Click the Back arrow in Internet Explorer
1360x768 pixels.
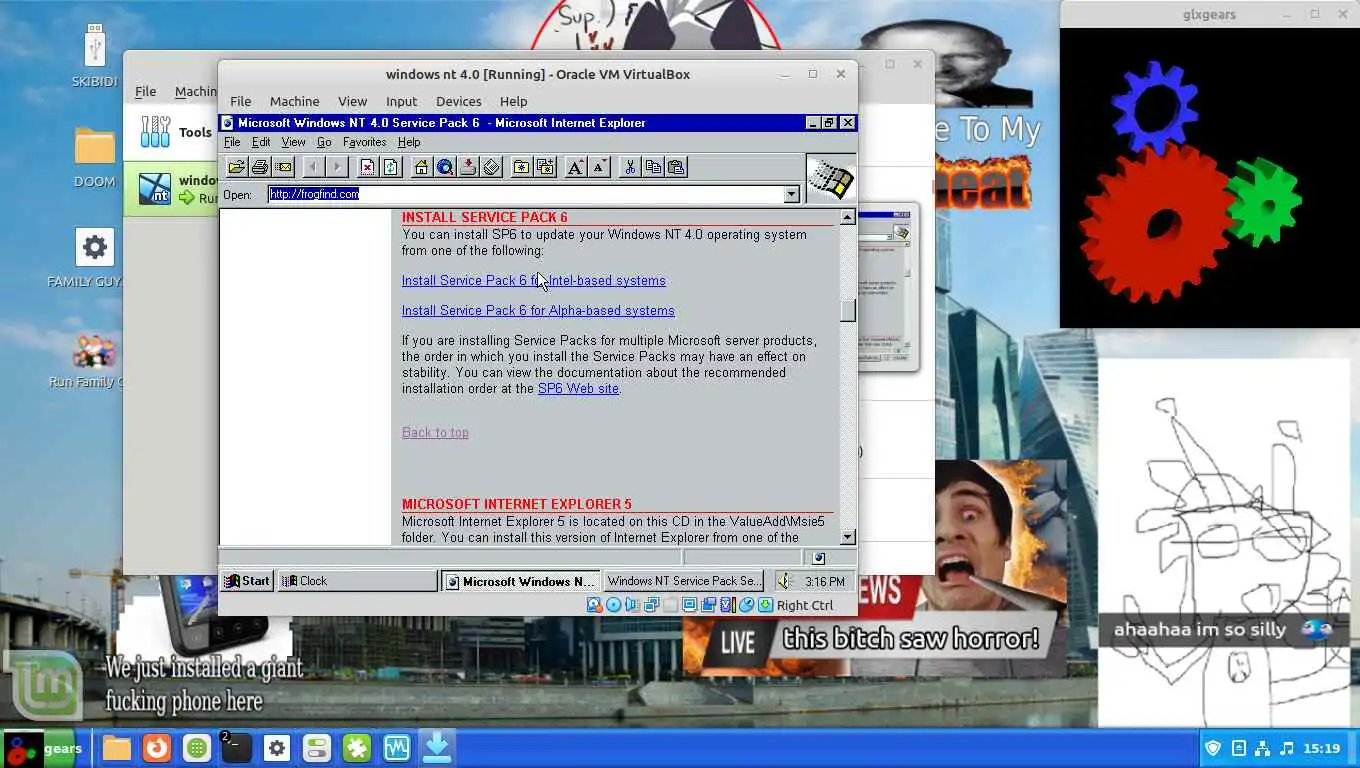[314, 167]
